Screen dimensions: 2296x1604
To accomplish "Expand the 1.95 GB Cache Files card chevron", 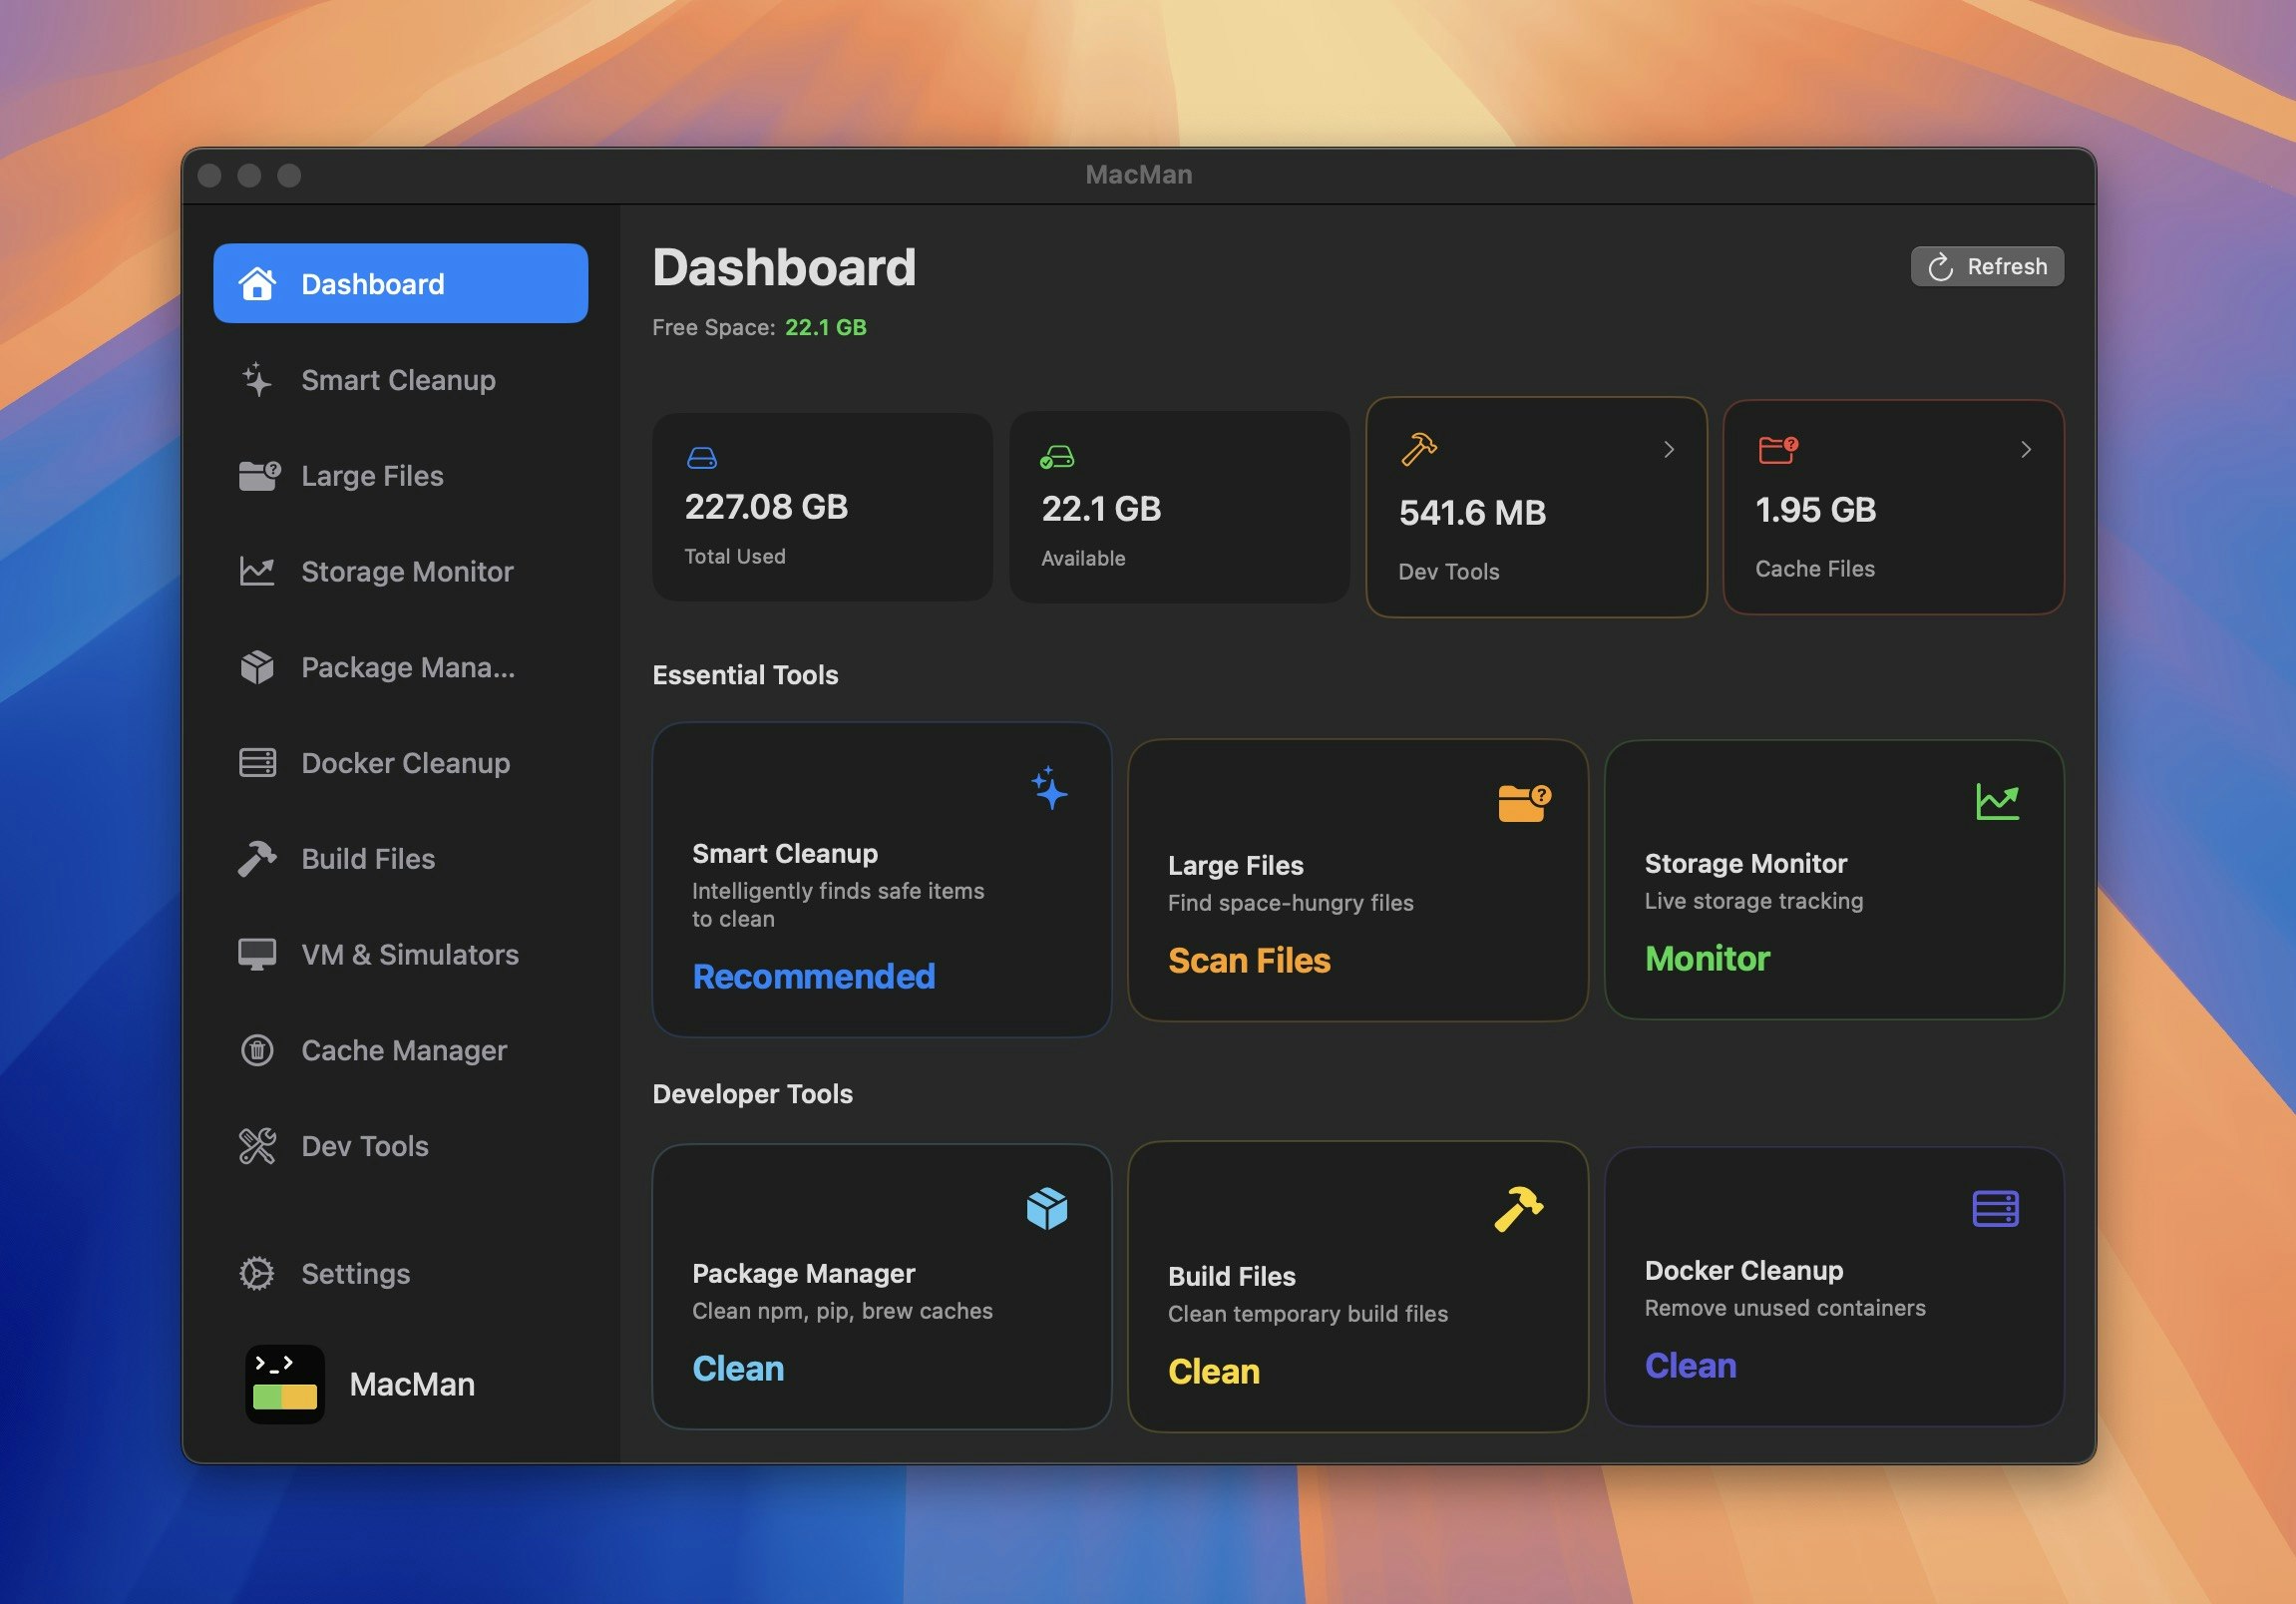I will 2026,450.
